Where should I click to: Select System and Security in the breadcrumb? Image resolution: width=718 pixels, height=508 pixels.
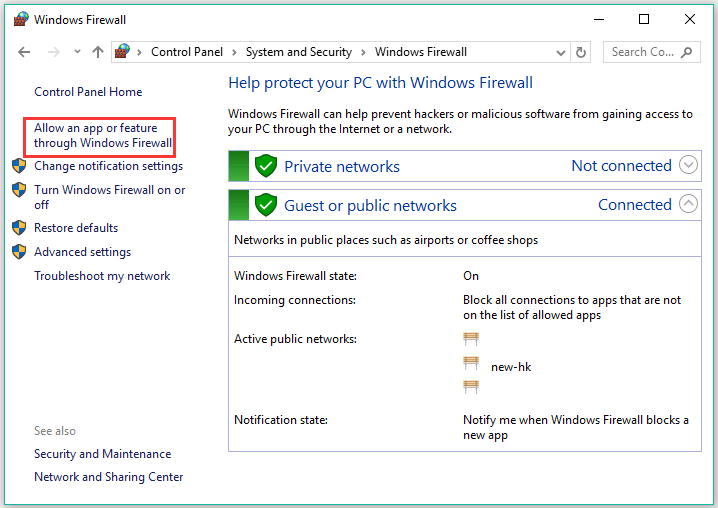point(299,52)
